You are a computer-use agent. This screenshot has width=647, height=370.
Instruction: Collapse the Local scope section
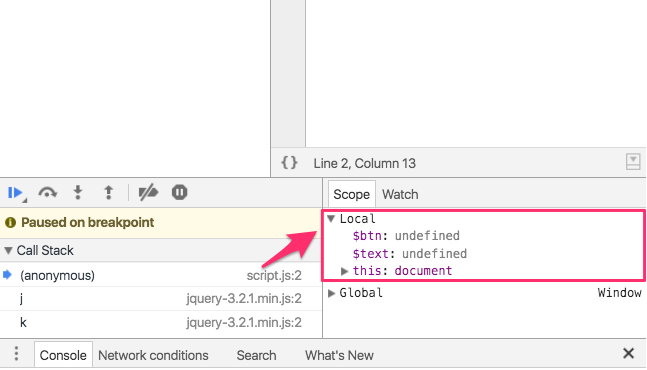click(331, 219)
